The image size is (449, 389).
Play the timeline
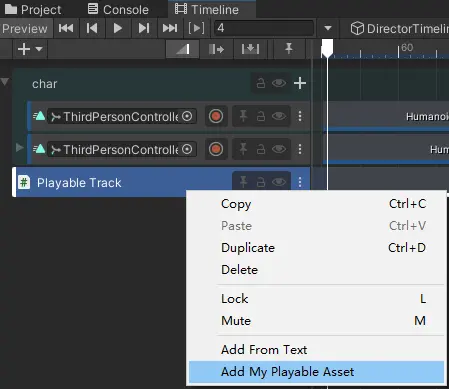pos(117,28)
